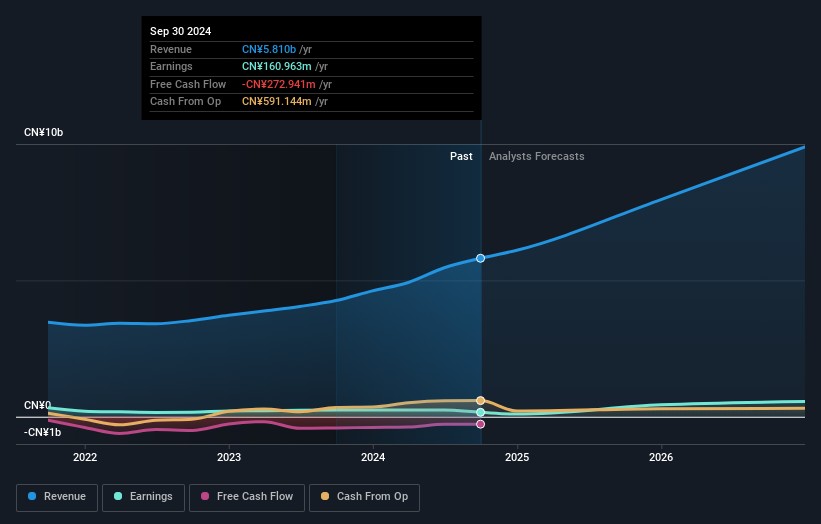Click the Sep 30 2024 tooltip date
821x524 pixels.
(181, 31)
